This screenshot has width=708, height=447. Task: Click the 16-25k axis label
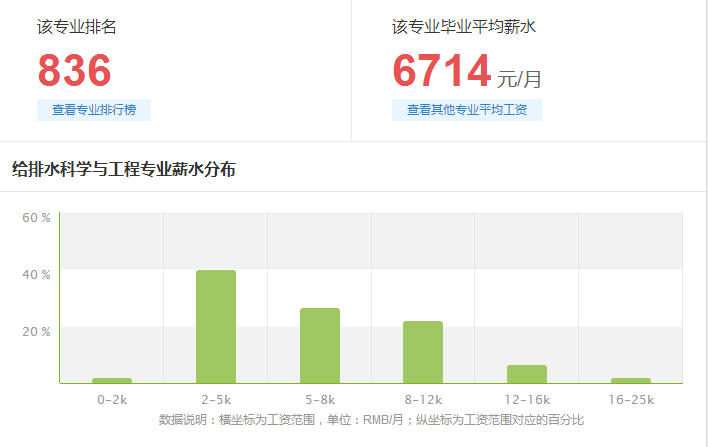pyautogui.click(x=631, y=400)
